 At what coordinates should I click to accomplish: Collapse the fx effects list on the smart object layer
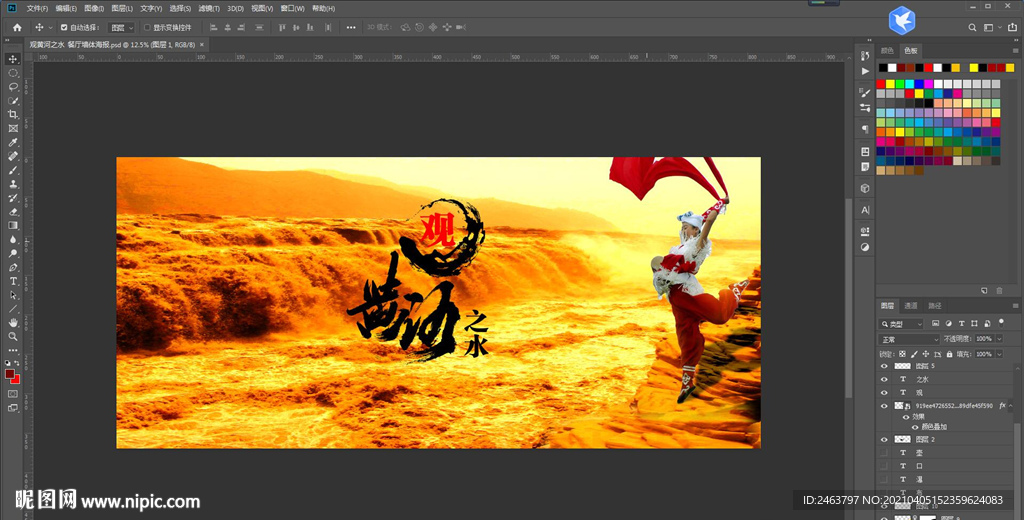click(1013, 406)
